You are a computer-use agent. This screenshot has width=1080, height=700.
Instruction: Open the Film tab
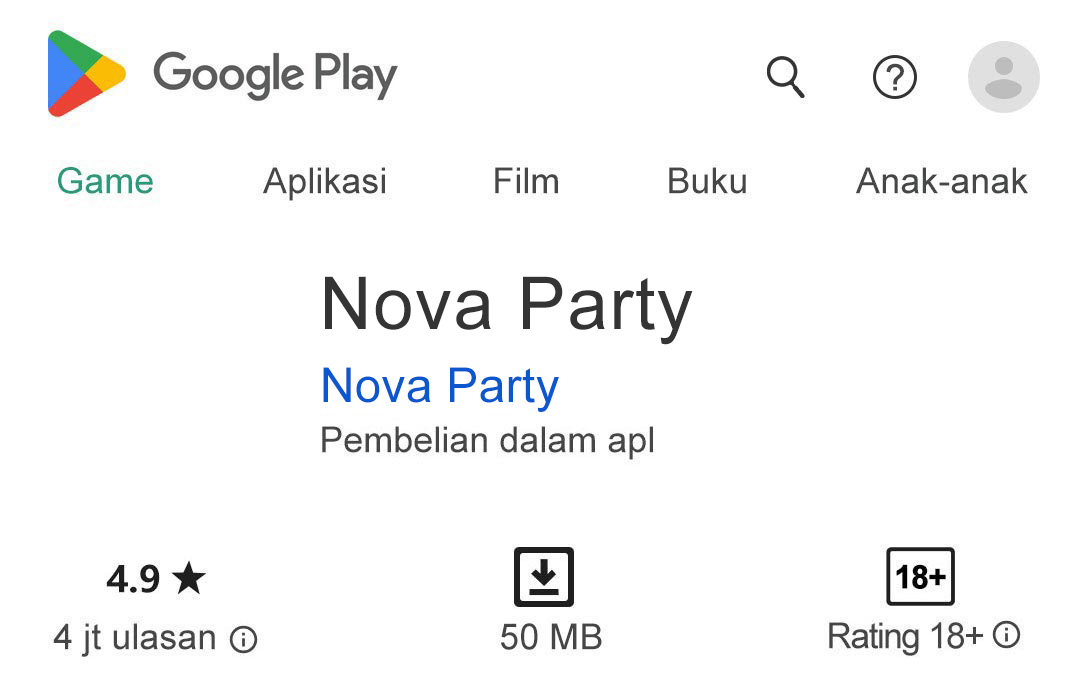525,181
